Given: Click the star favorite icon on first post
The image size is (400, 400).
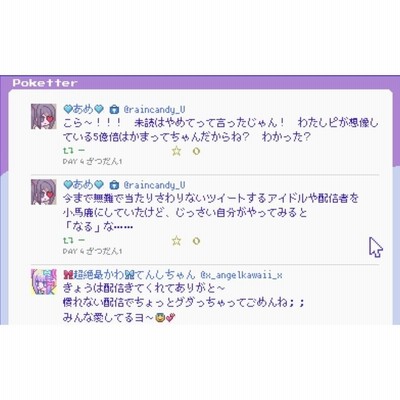Looking at the screenshot, I should click(176, 151).
